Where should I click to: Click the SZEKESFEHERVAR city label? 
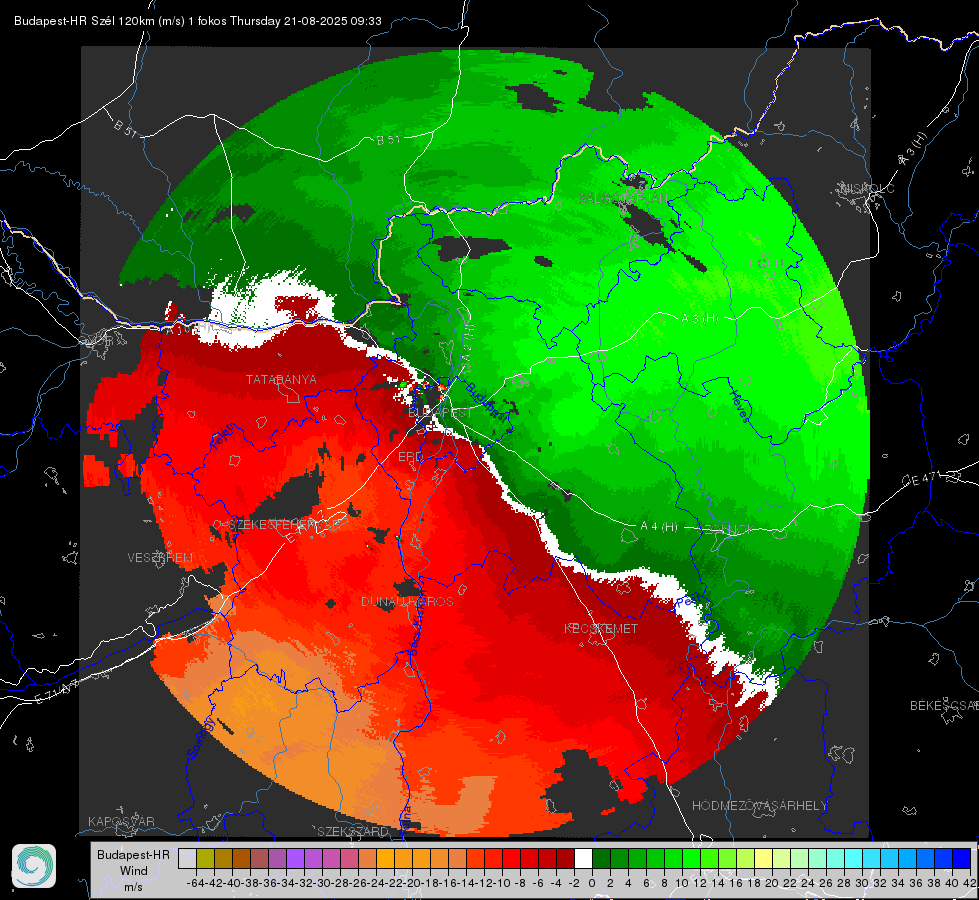tap(287, 525)
